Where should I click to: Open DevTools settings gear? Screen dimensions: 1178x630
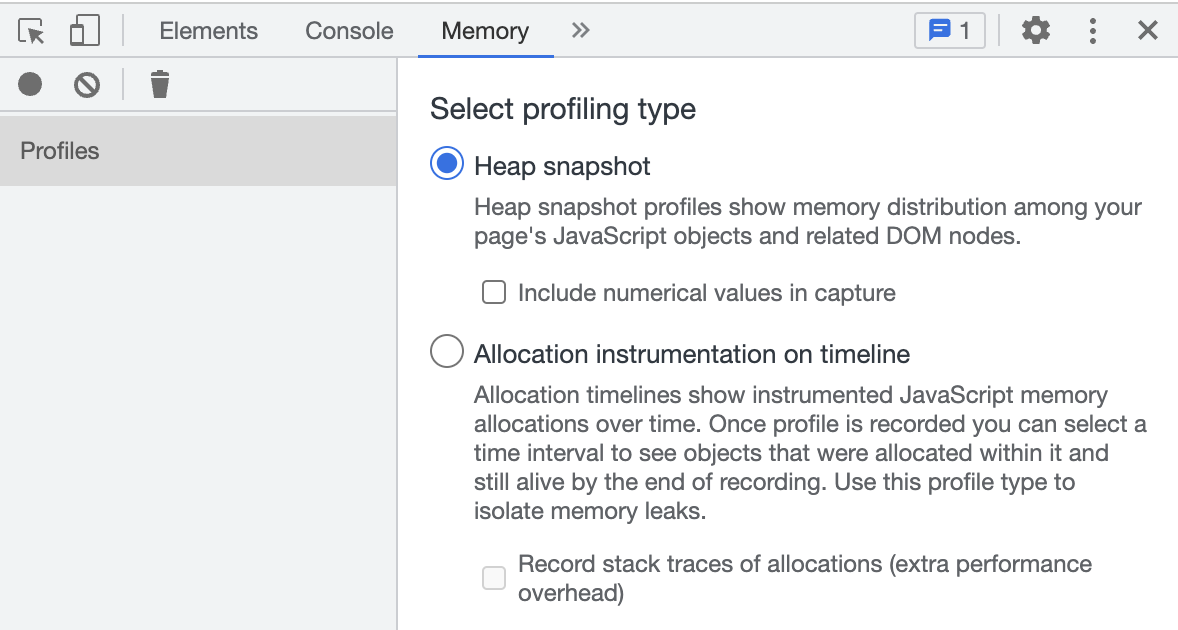point(1036,31)
